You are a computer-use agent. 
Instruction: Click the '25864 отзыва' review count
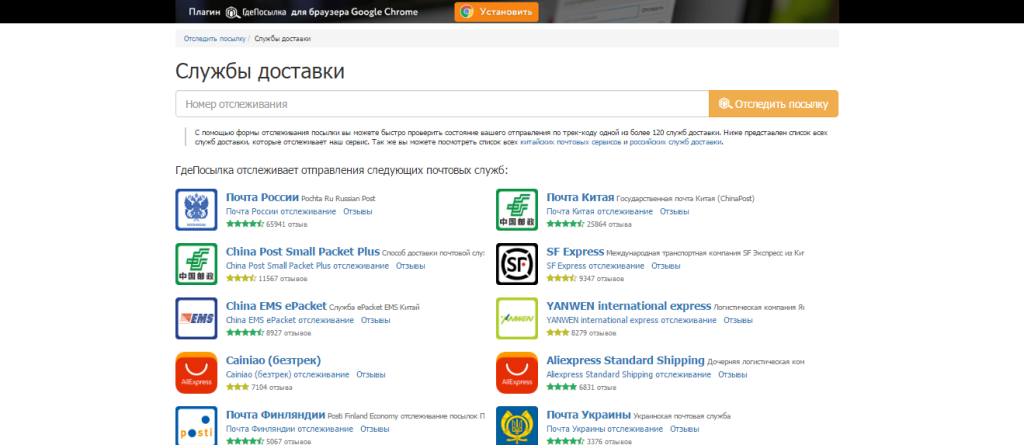609,224
